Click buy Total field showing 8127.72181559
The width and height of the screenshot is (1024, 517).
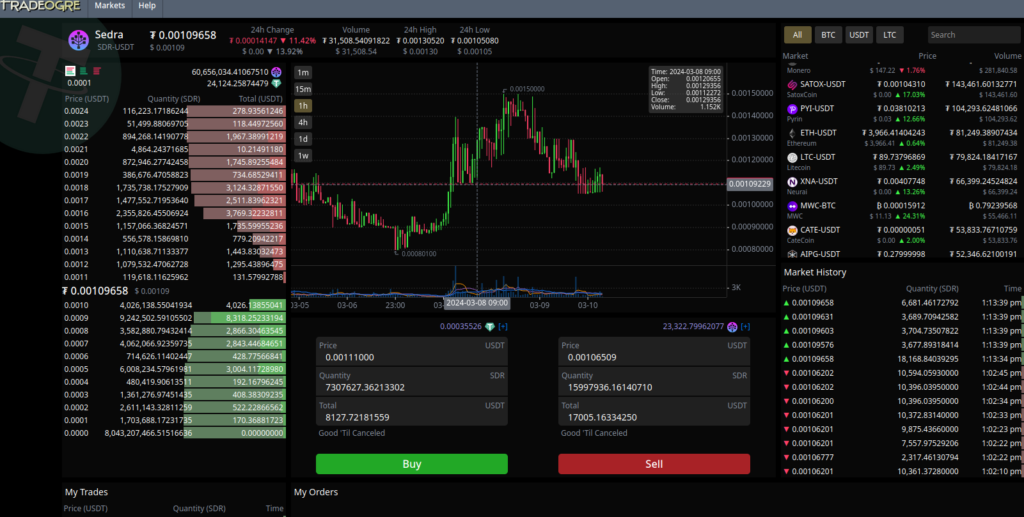click(411, 412)
